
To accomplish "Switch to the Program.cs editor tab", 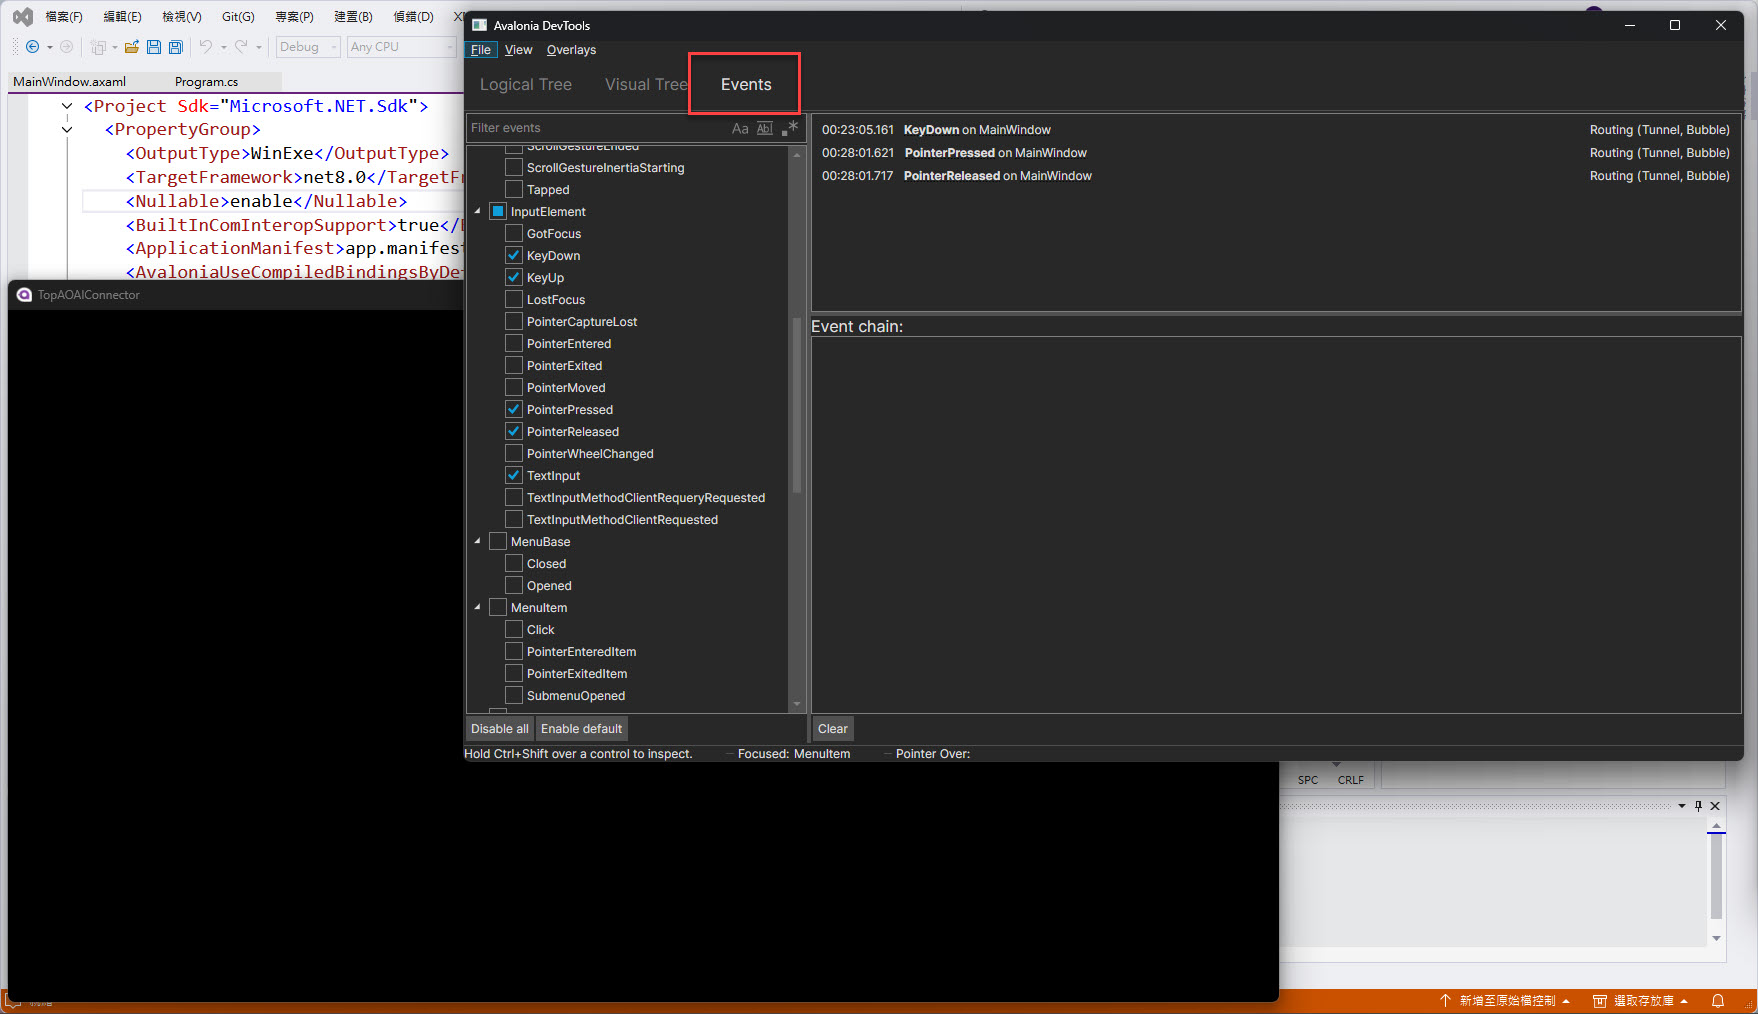I will (x=206, y=82).
